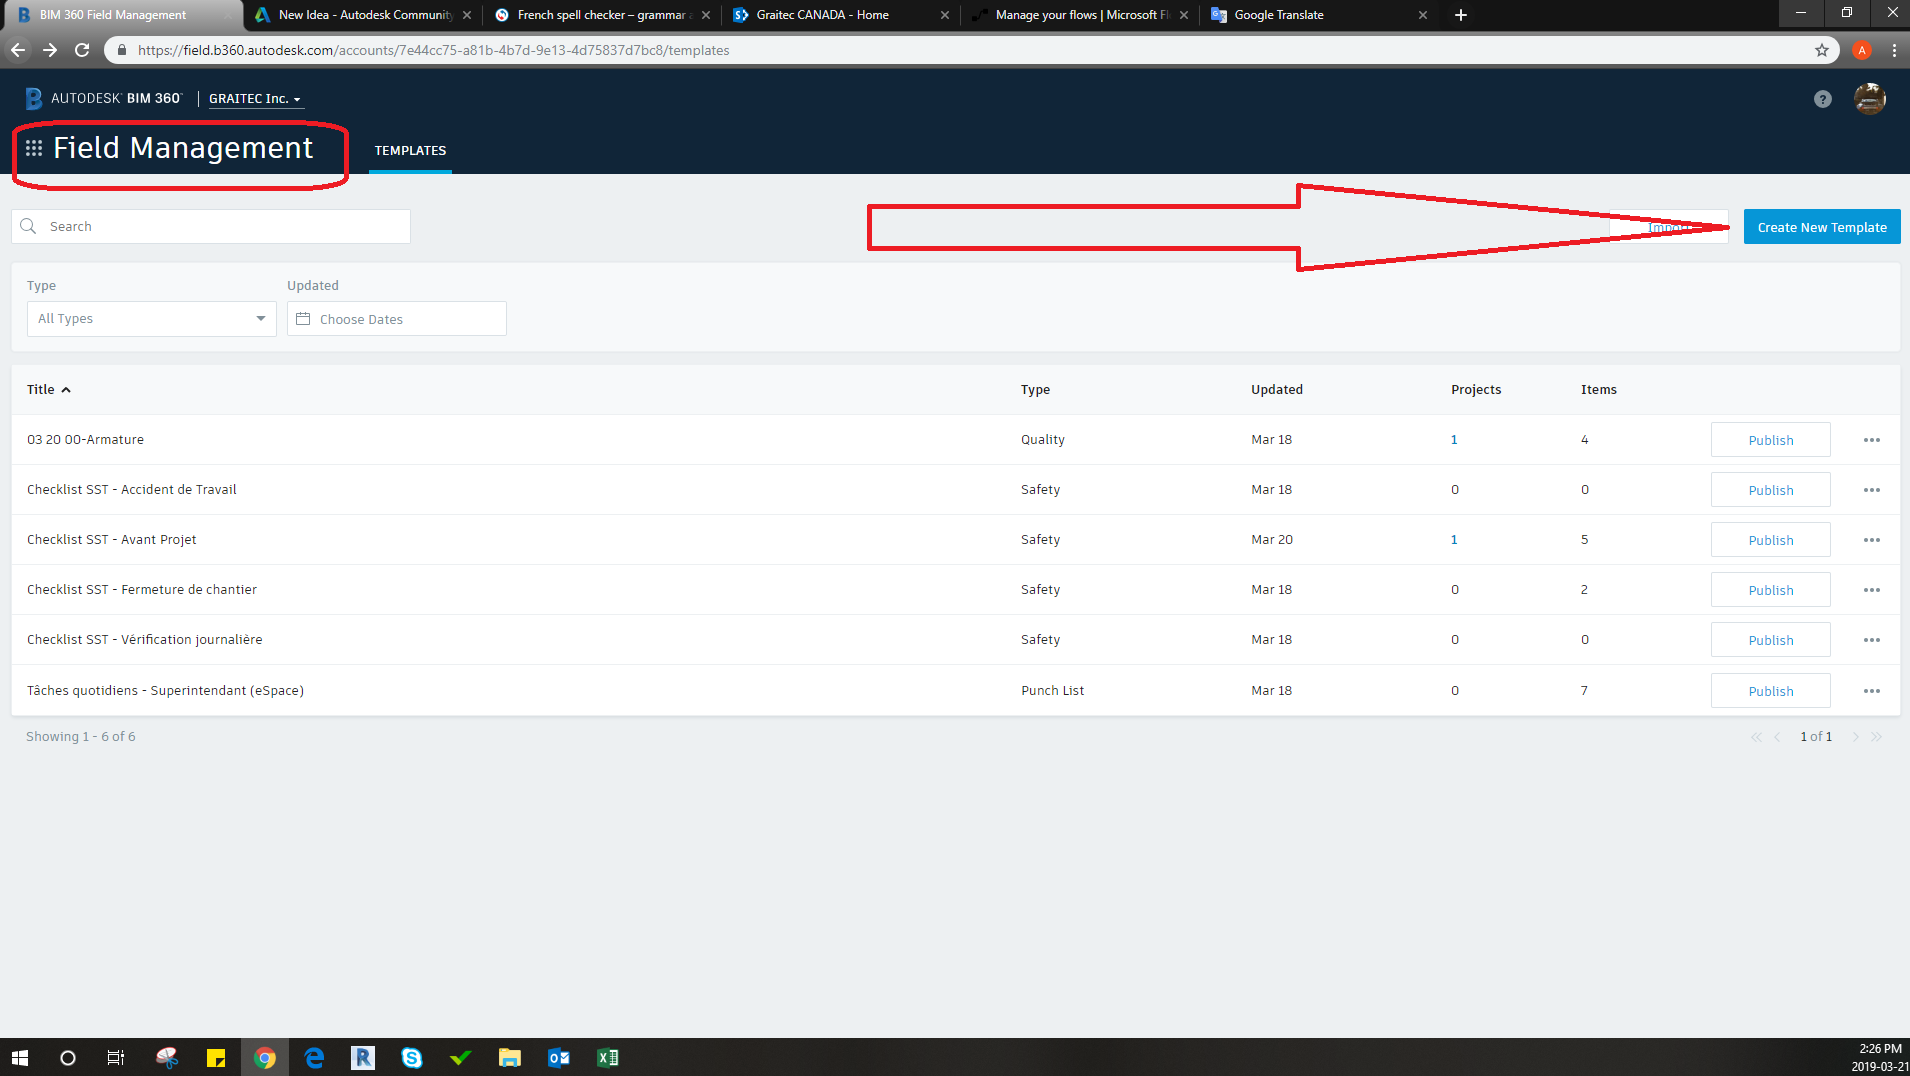Open the All Types filter dropdown

150,318
